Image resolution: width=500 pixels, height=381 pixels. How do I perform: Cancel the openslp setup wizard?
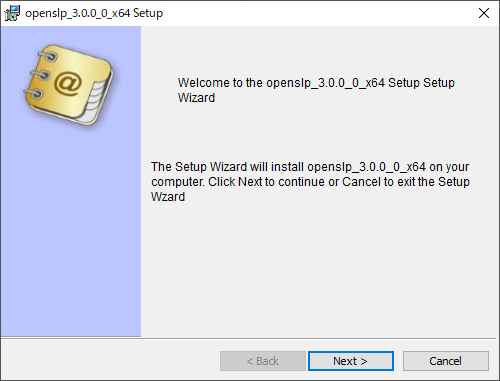446,361
